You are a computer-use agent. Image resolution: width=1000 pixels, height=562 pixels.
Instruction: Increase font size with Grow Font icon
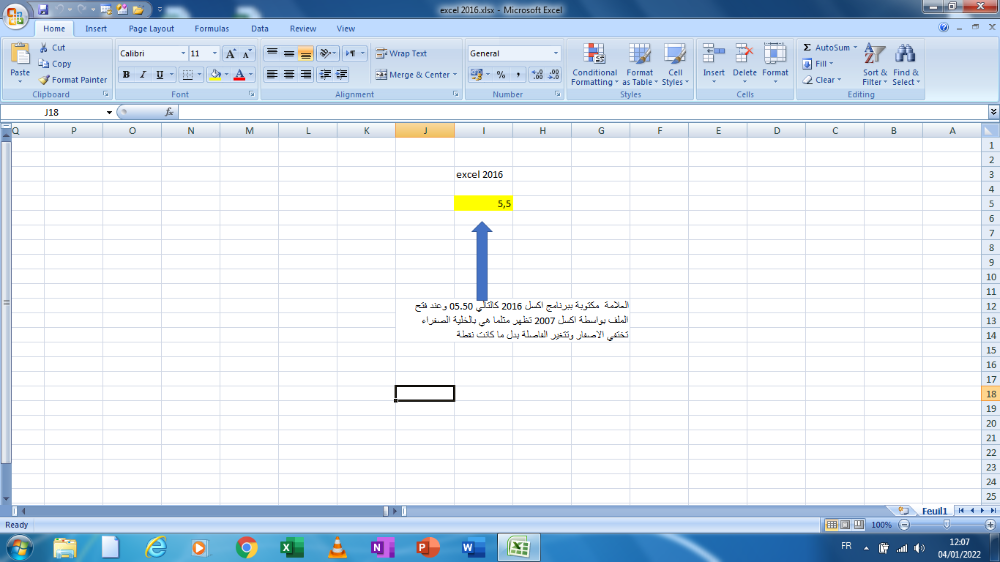[x=231, y=54]
